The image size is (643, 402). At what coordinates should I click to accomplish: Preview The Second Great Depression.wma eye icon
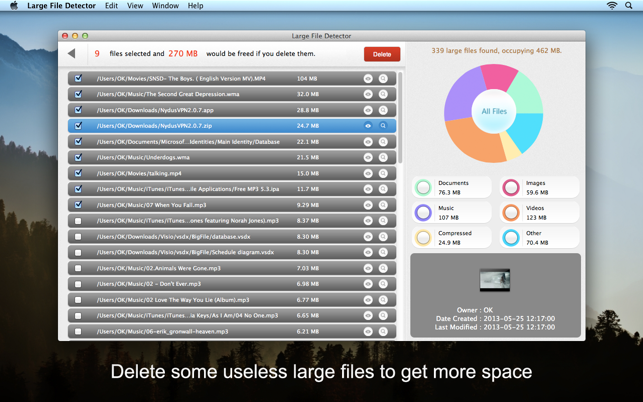(368, 94)
